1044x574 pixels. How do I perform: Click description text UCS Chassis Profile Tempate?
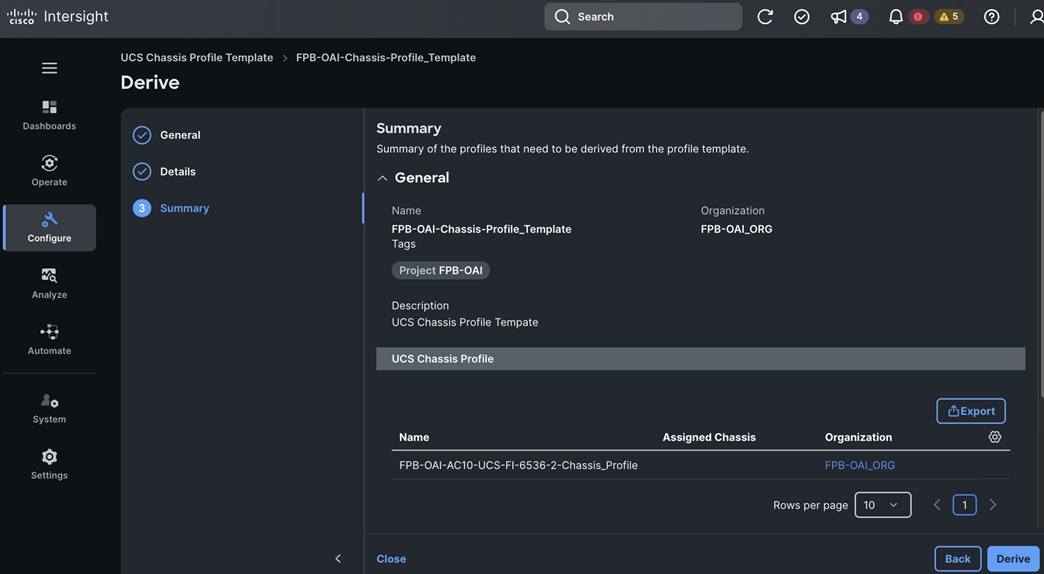pos(465,322)
